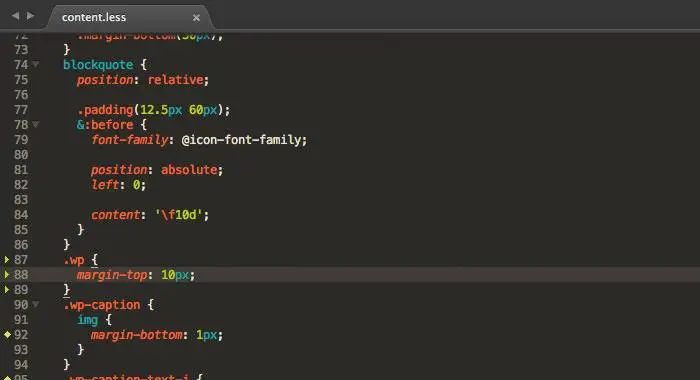Click the .wp-caption selector text
Screen dimensions: 700x380
(x=102, y=305)
